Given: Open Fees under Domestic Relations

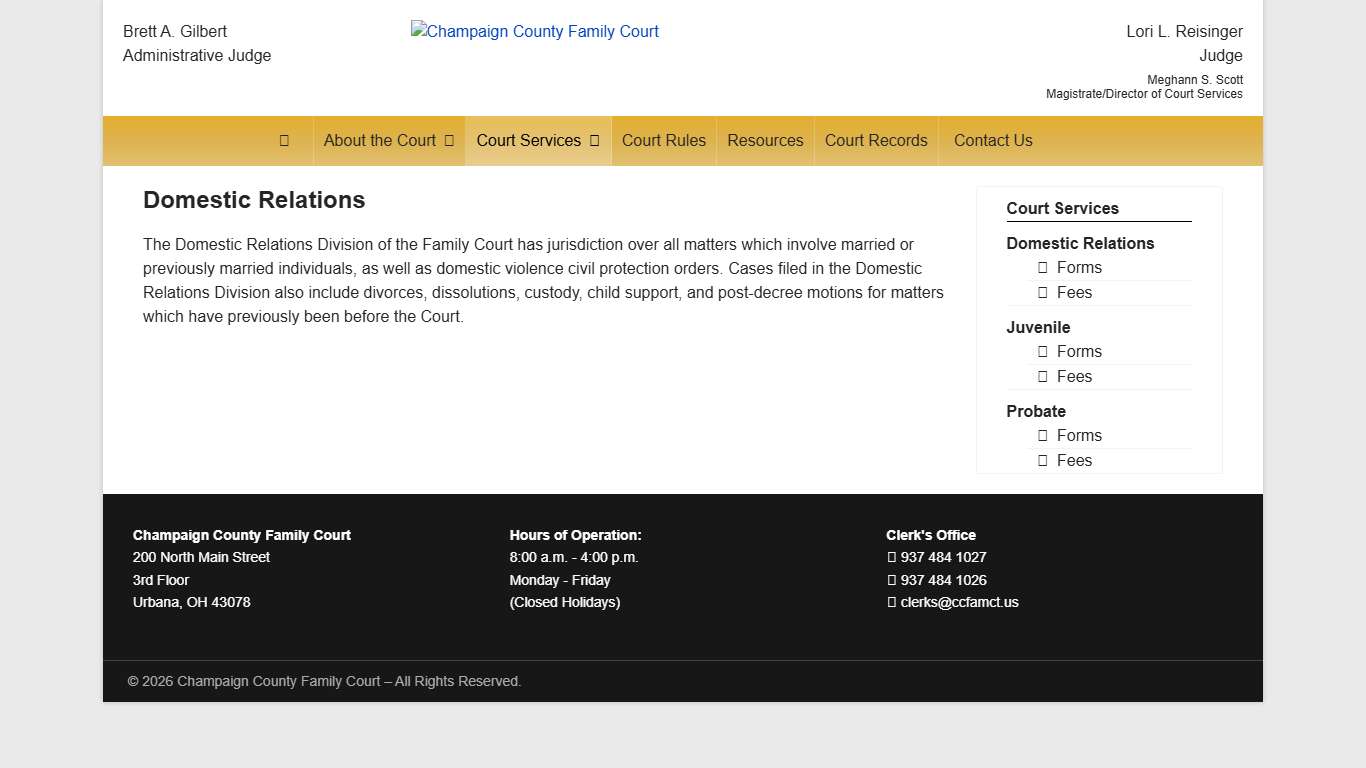Looking at the screenshot, I should coord(1074,293).
